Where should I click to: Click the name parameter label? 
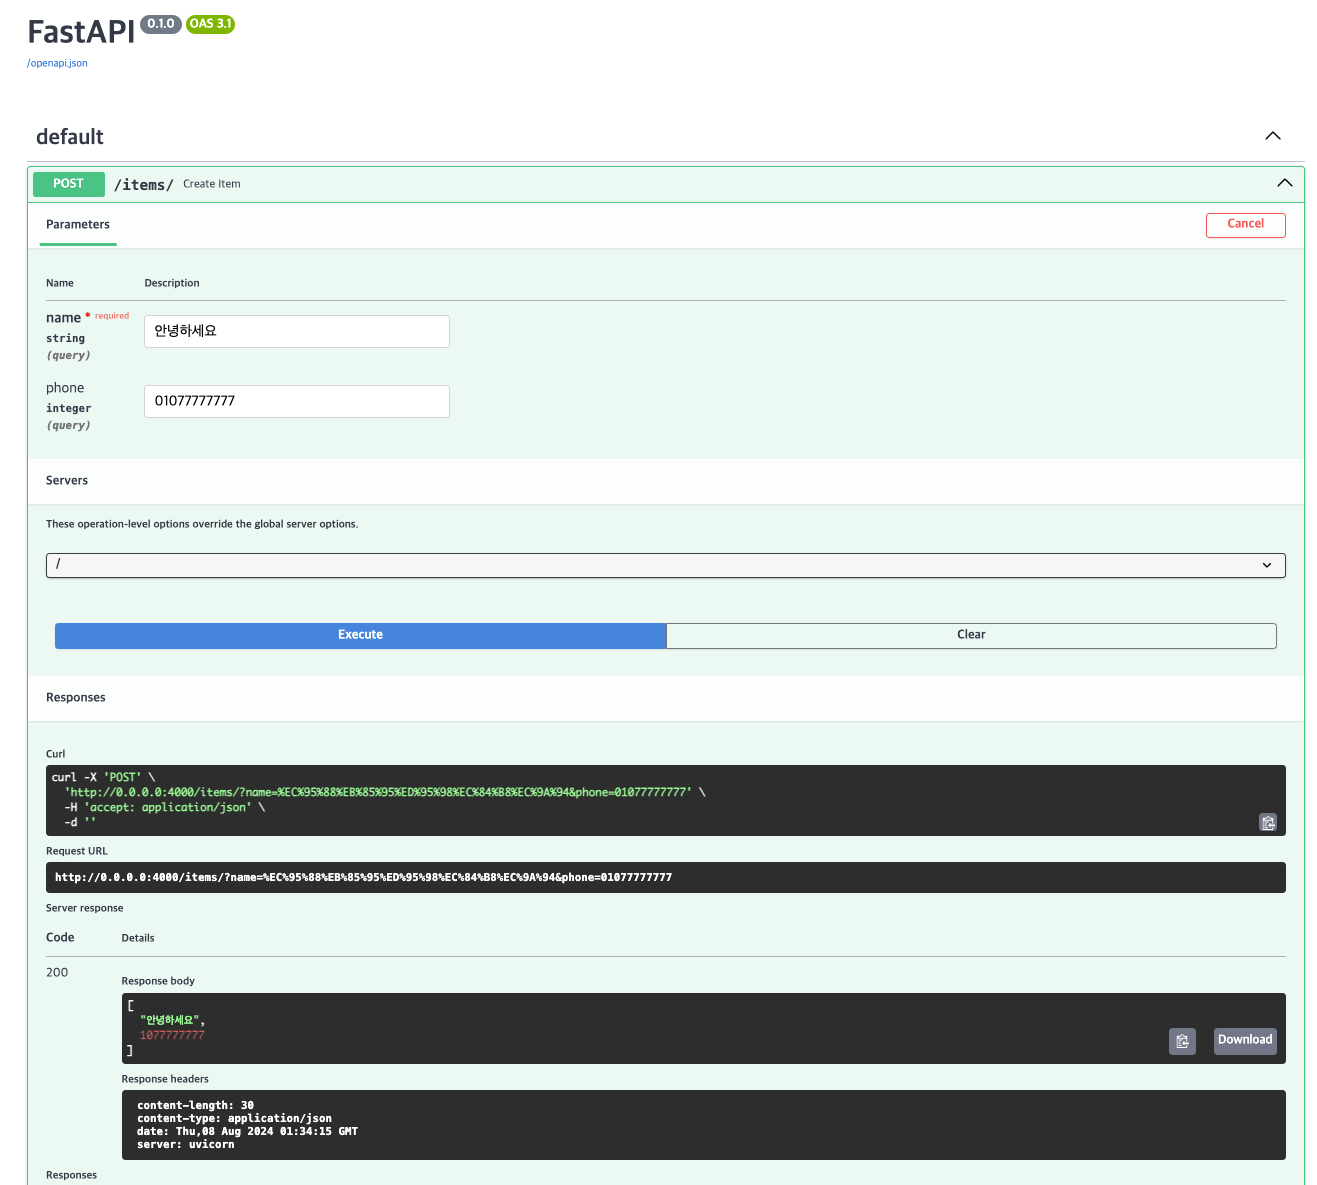[x=63, y=318]
